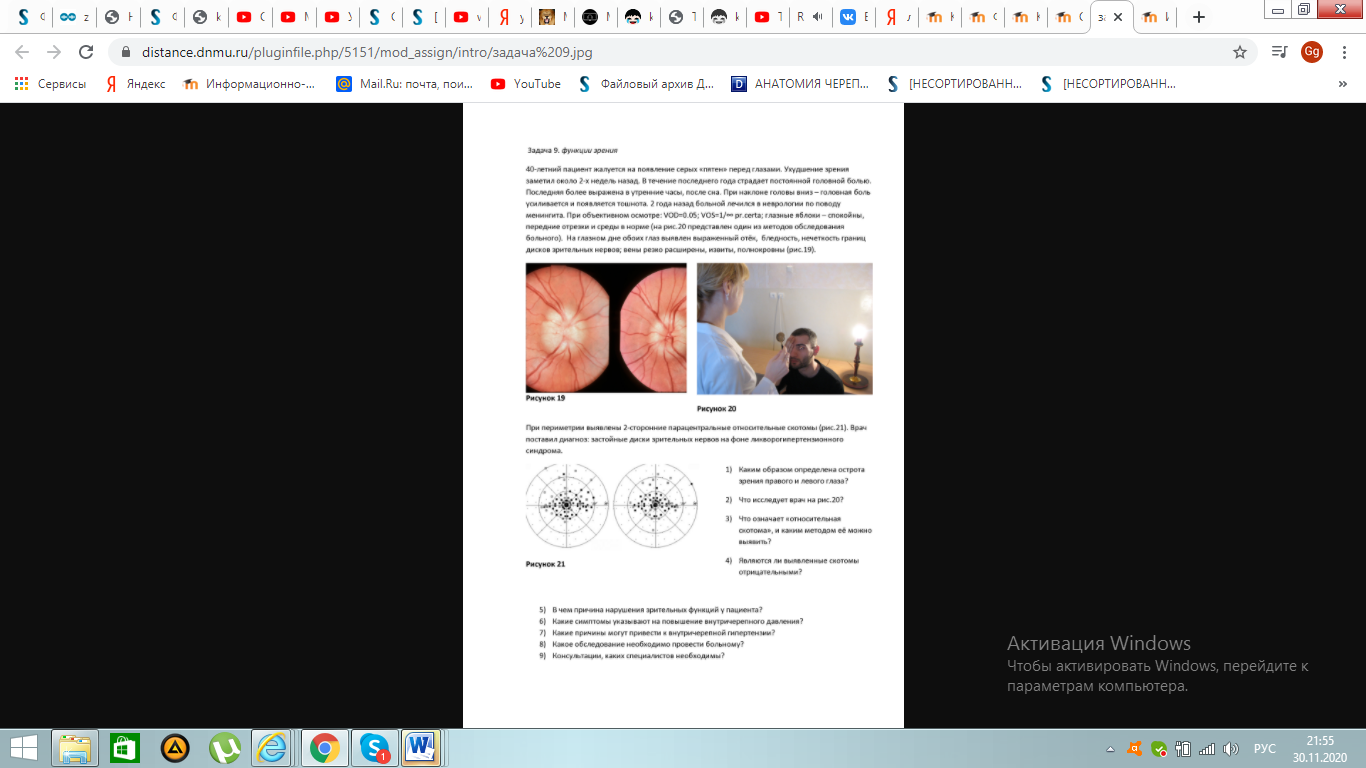Click the orange antivirus tray icon
The width and height of the screenshot is (1366, 768).
1134,748
